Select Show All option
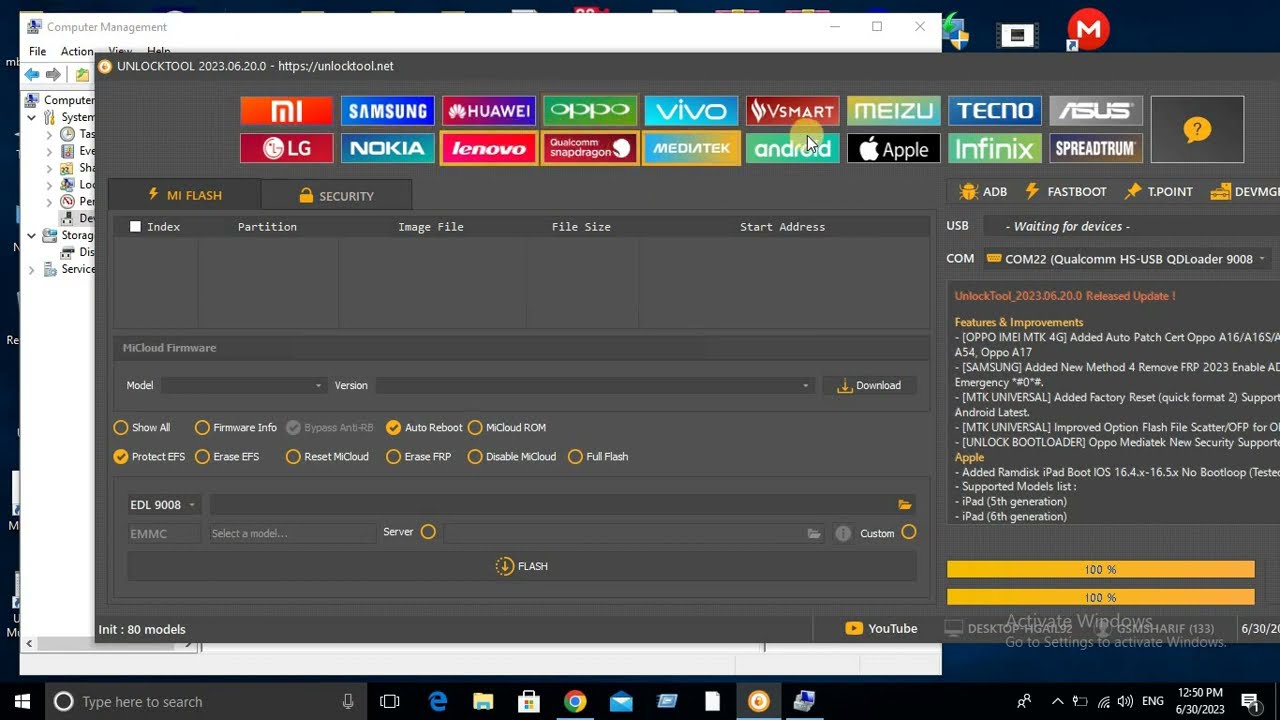 (x=141, y=428)
